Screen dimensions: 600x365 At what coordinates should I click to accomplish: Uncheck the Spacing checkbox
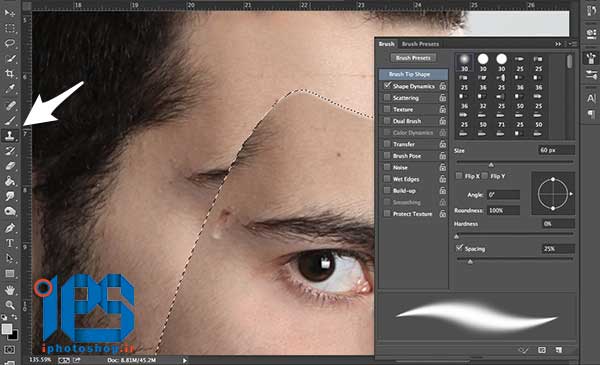coord(460,248)
